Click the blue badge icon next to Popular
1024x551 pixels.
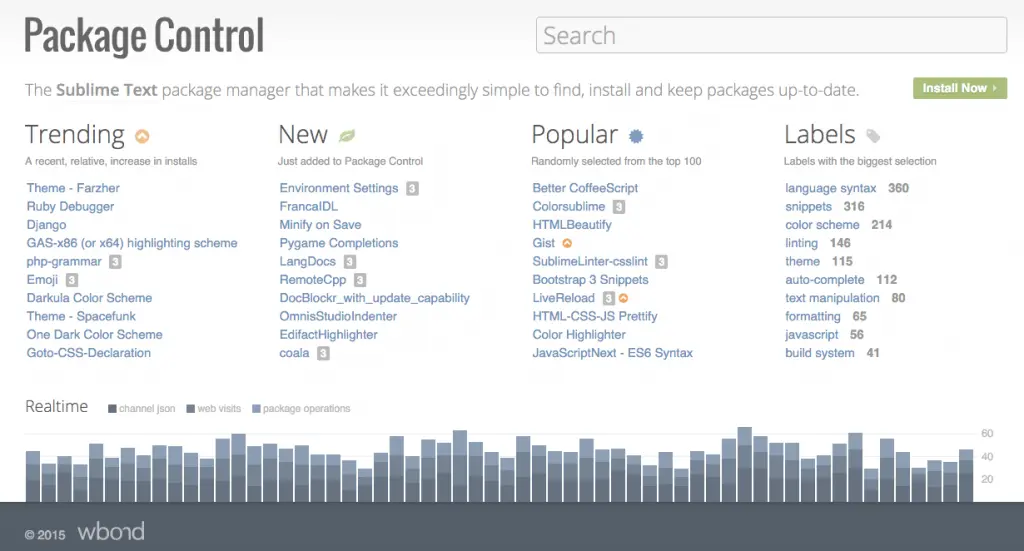[636, 136]
